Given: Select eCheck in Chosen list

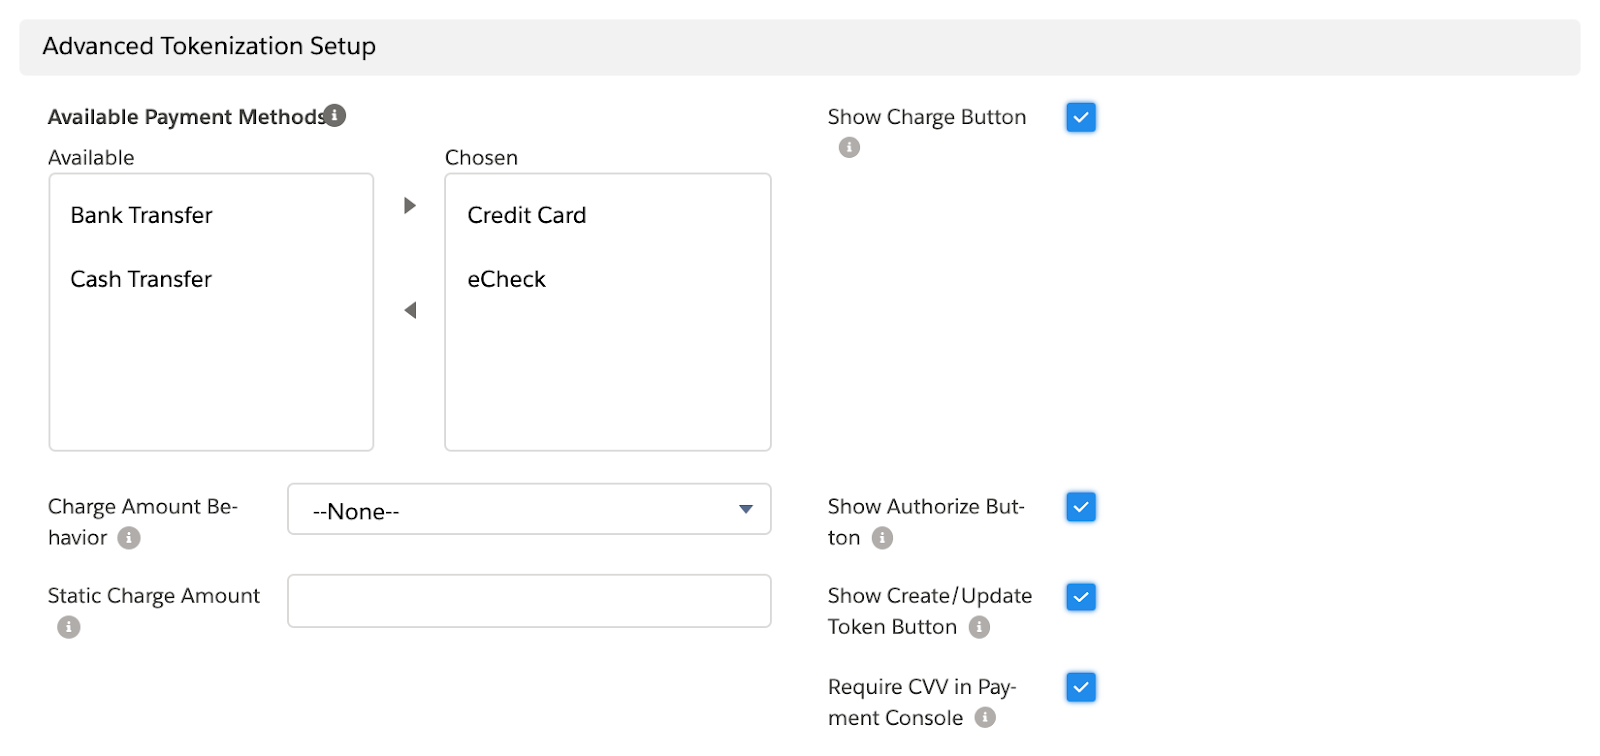Looking at the screenshot, I should pyautogui.click(x=507, y=280).
